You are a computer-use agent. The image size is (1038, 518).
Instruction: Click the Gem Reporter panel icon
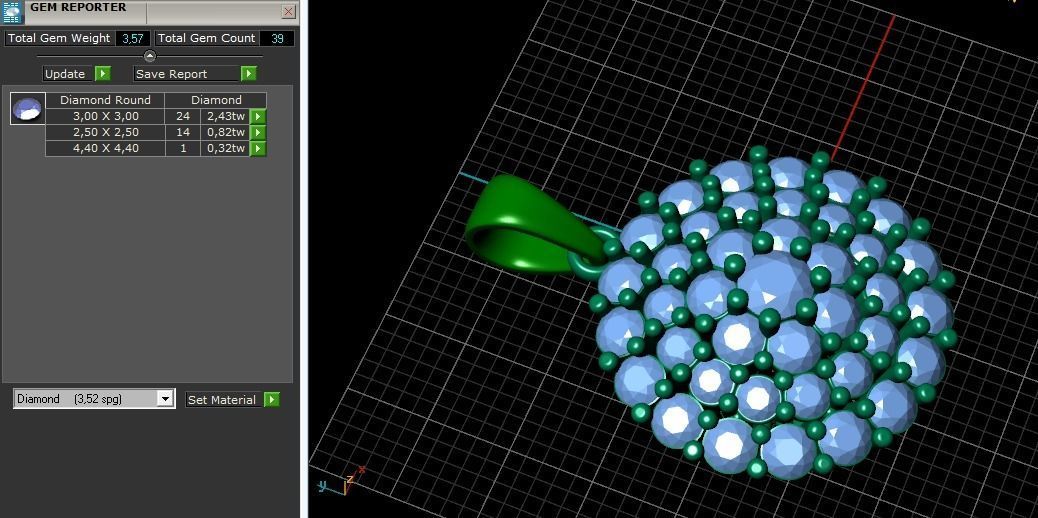[13, 12]
